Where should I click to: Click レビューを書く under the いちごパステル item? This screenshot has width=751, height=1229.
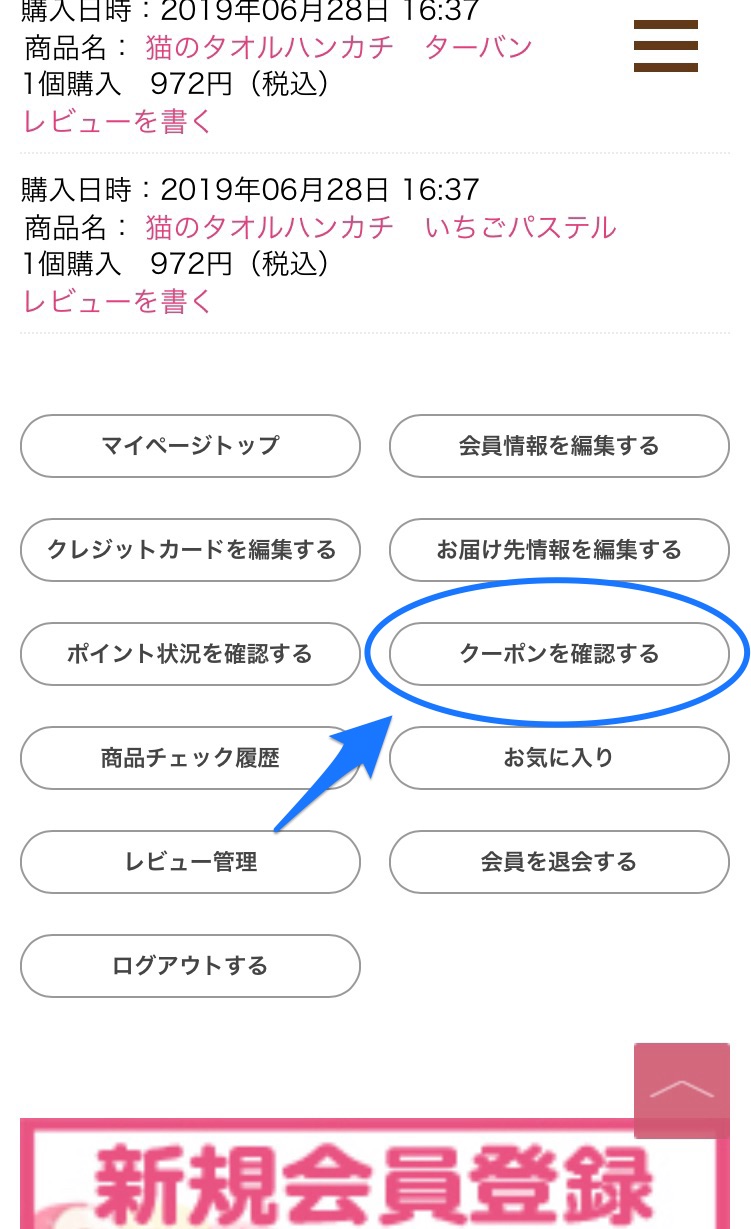118,301
